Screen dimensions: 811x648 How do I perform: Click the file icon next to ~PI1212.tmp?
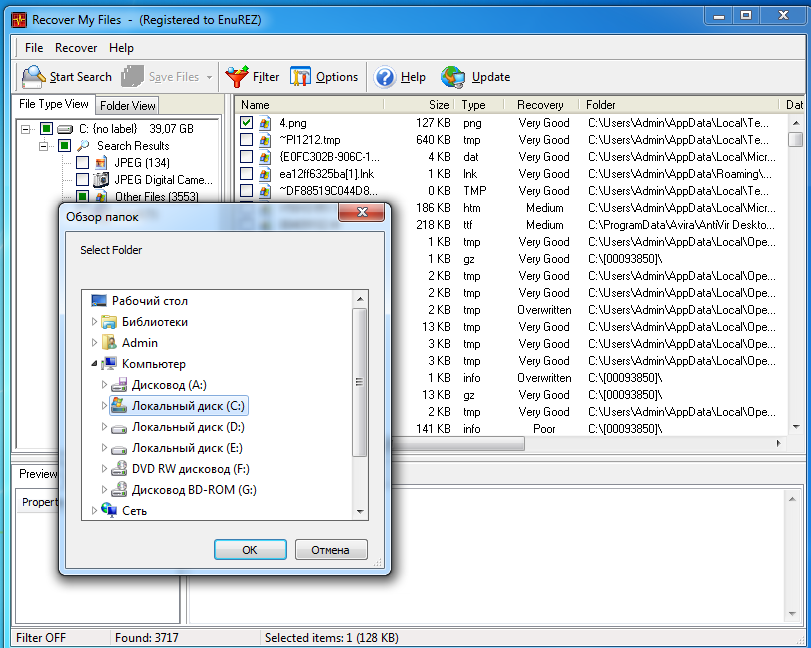265,140
